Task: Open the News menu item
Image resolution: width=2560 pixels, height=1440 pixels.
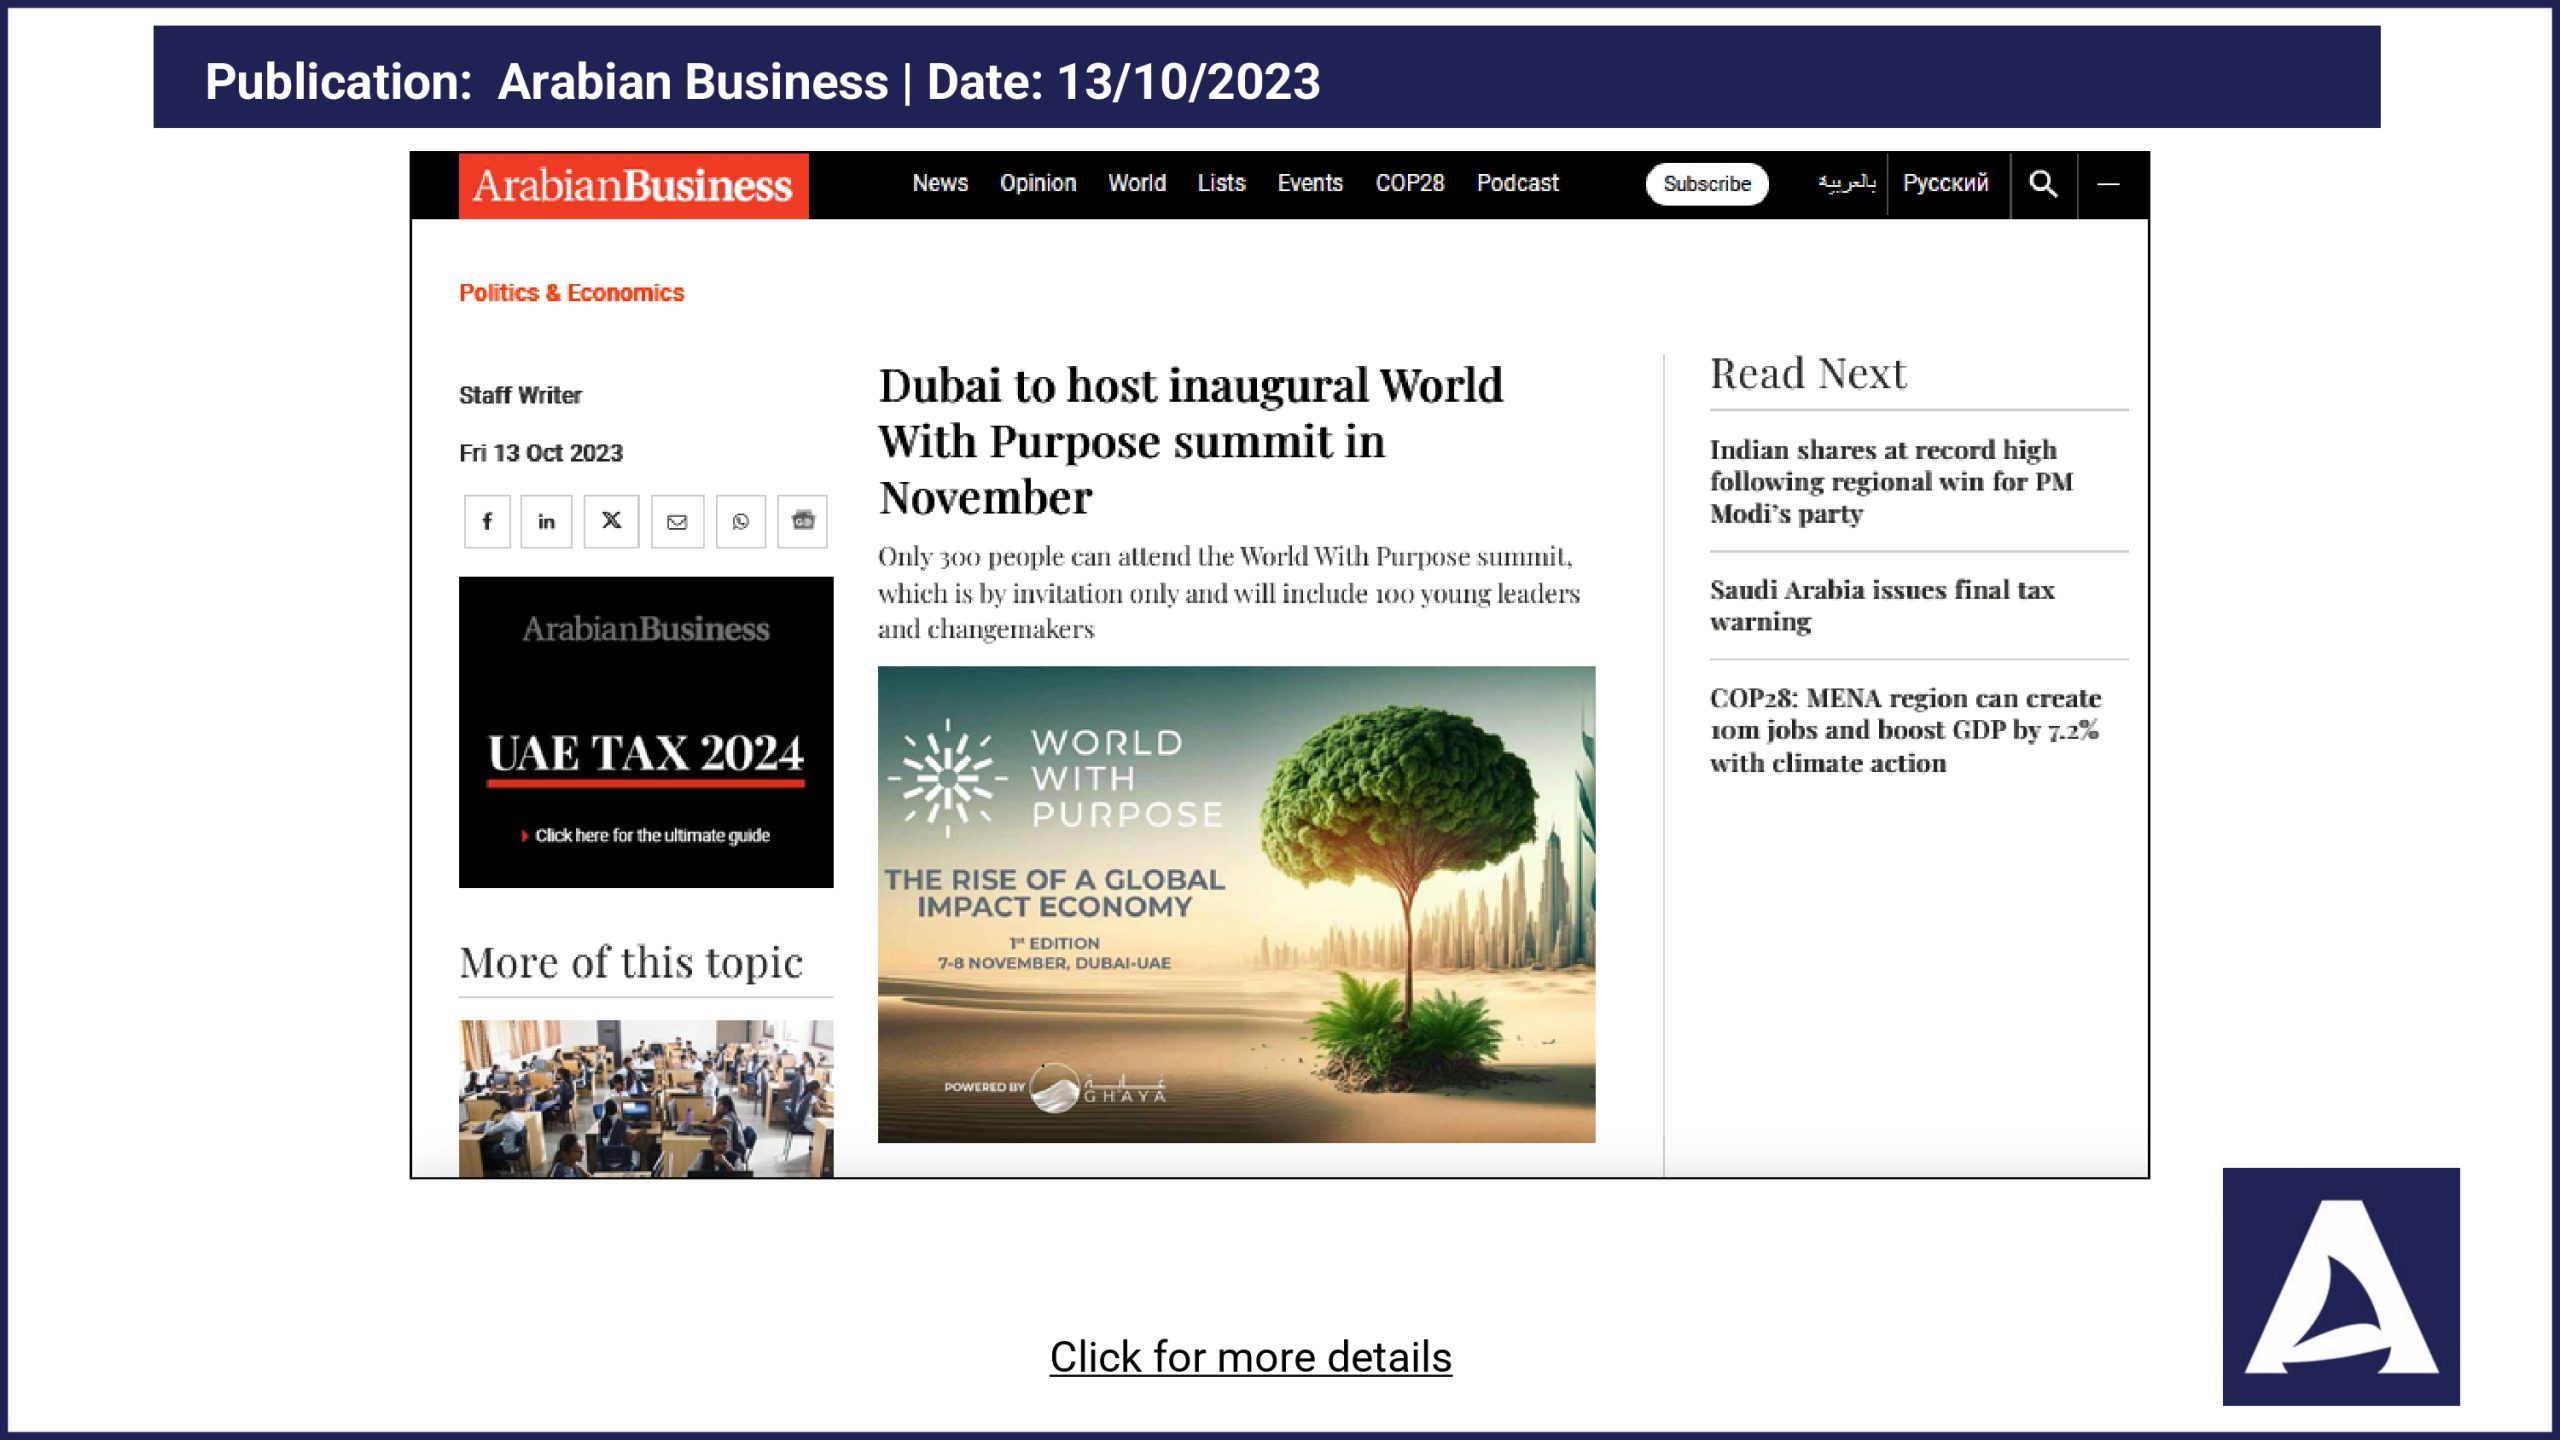Action: 940,183
